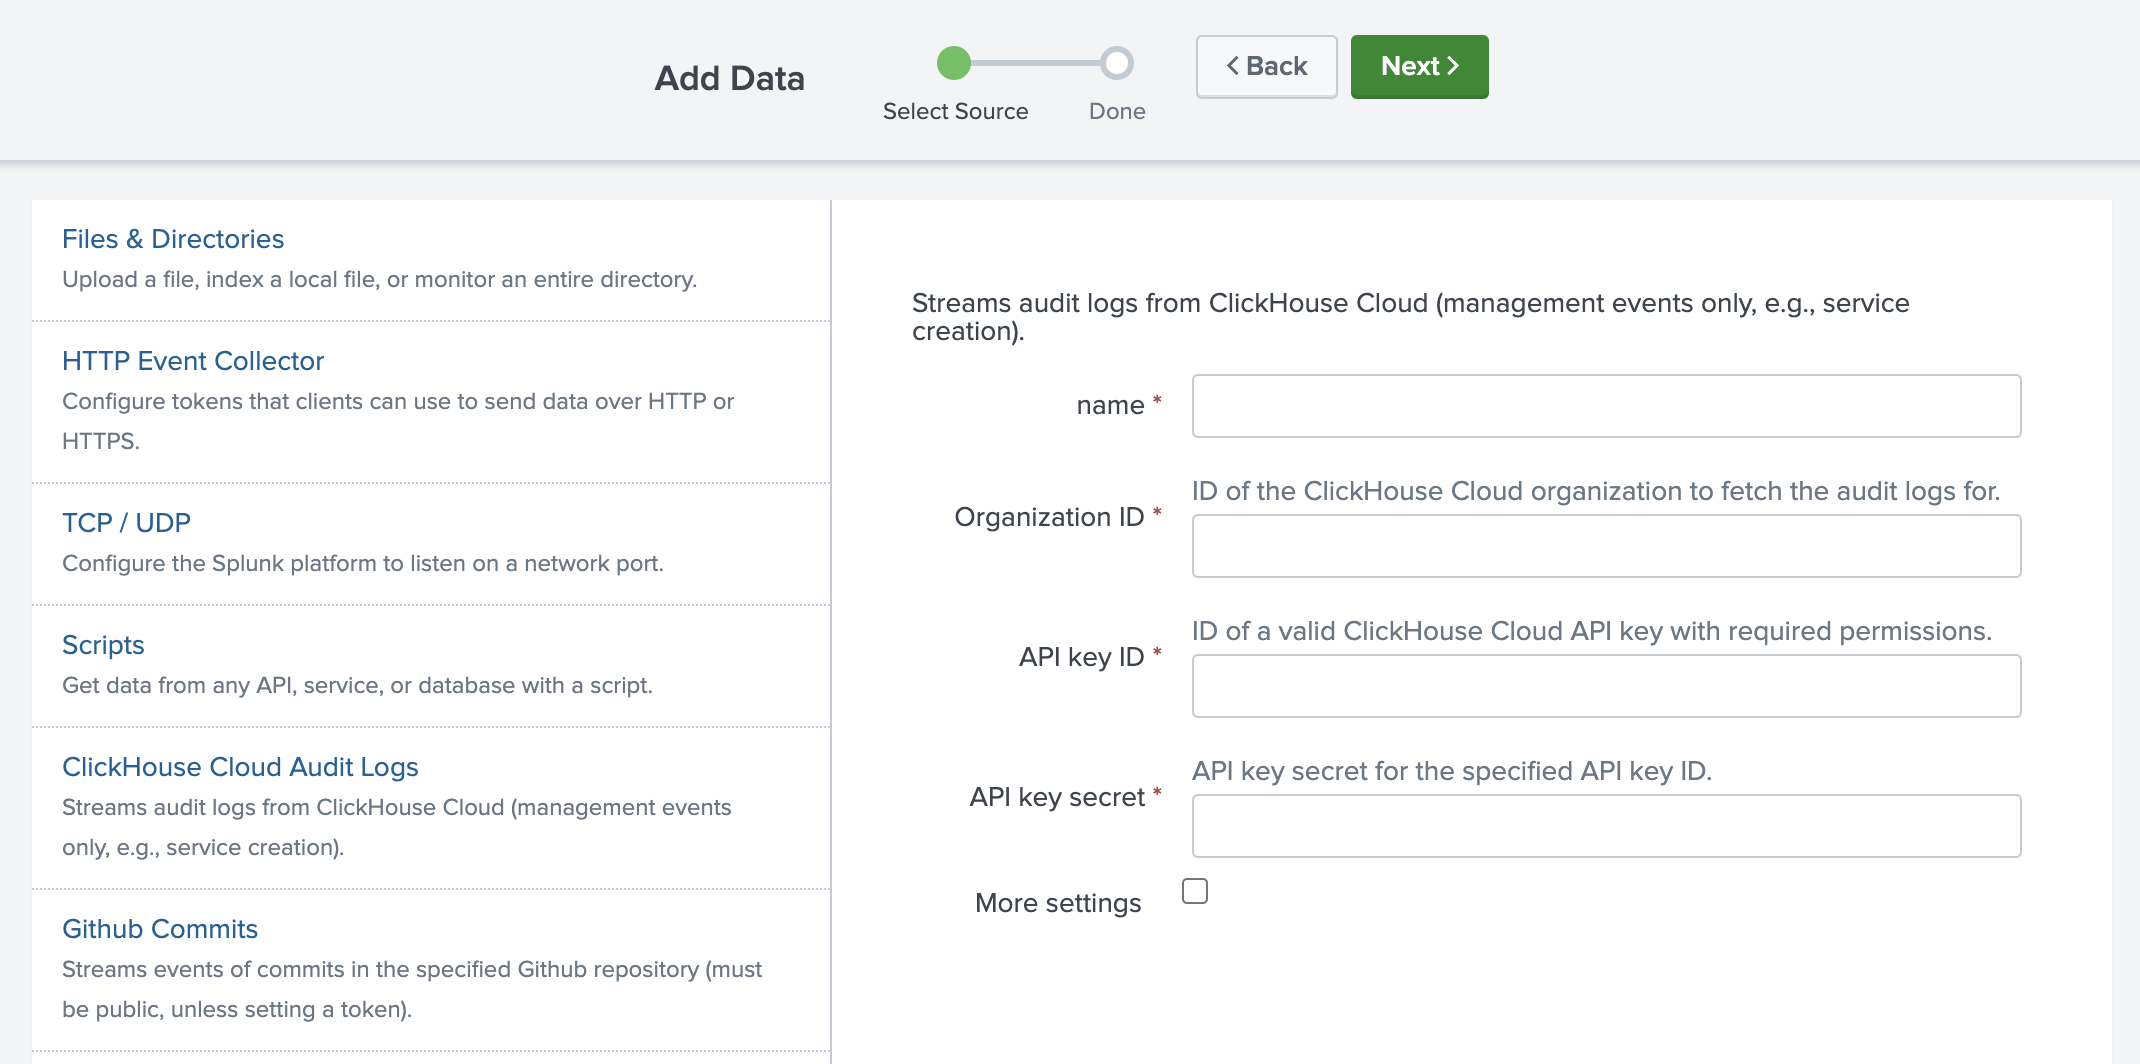The image size is (2140, 1064).
Task: Choose the Scripts data input
Action: tap(103, 645)
